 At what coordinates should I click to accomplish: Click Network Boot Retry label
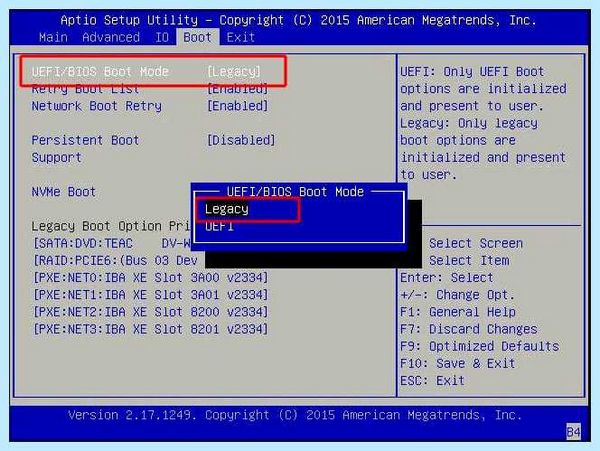pyautogui.click(x=97, y=106)
